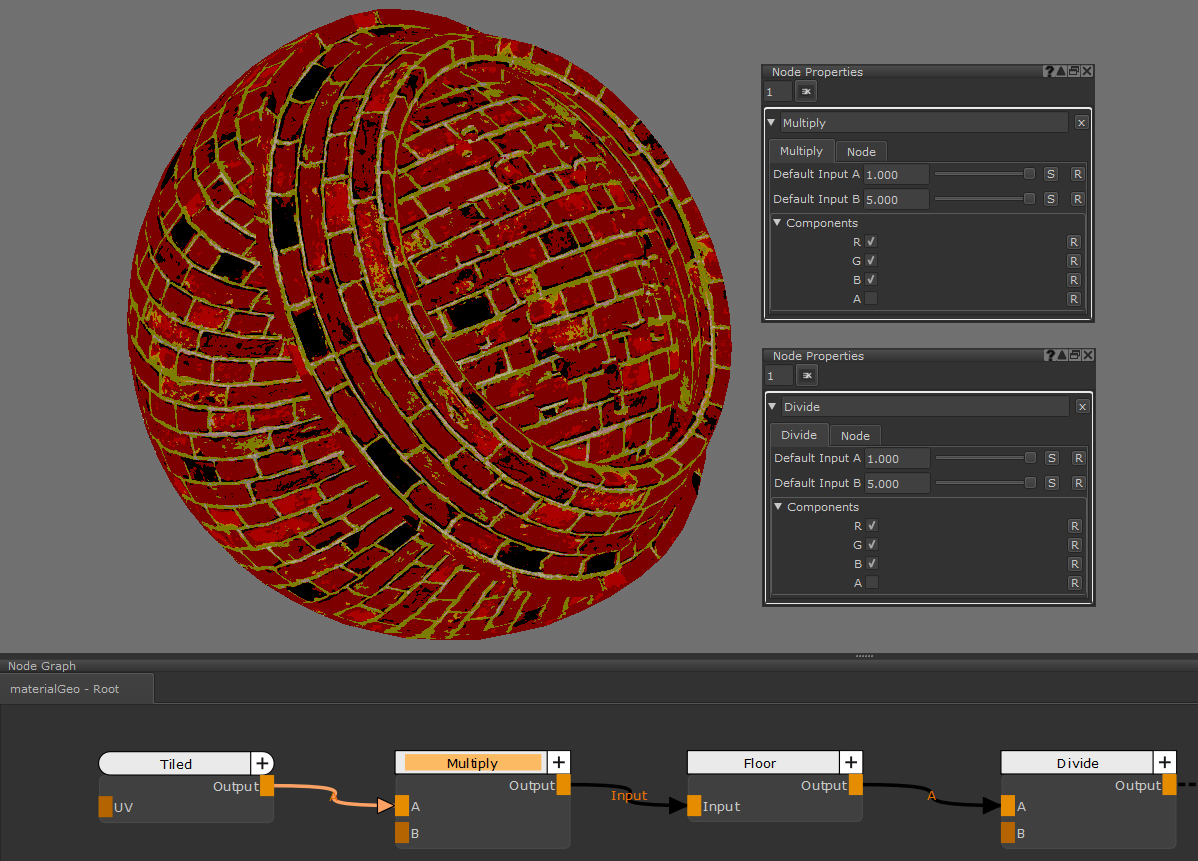Click the clear-all icon in the Multiply properties panel

coord(806,92)
